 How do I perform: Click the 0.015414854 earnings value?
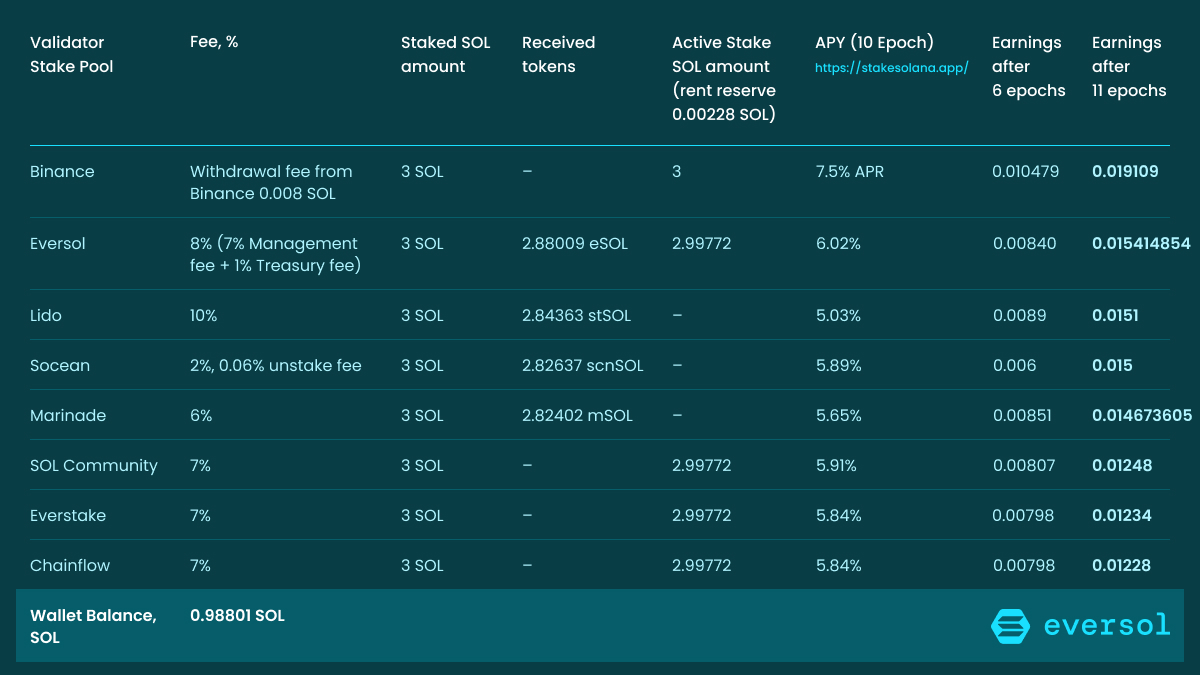coord(1142,244)
